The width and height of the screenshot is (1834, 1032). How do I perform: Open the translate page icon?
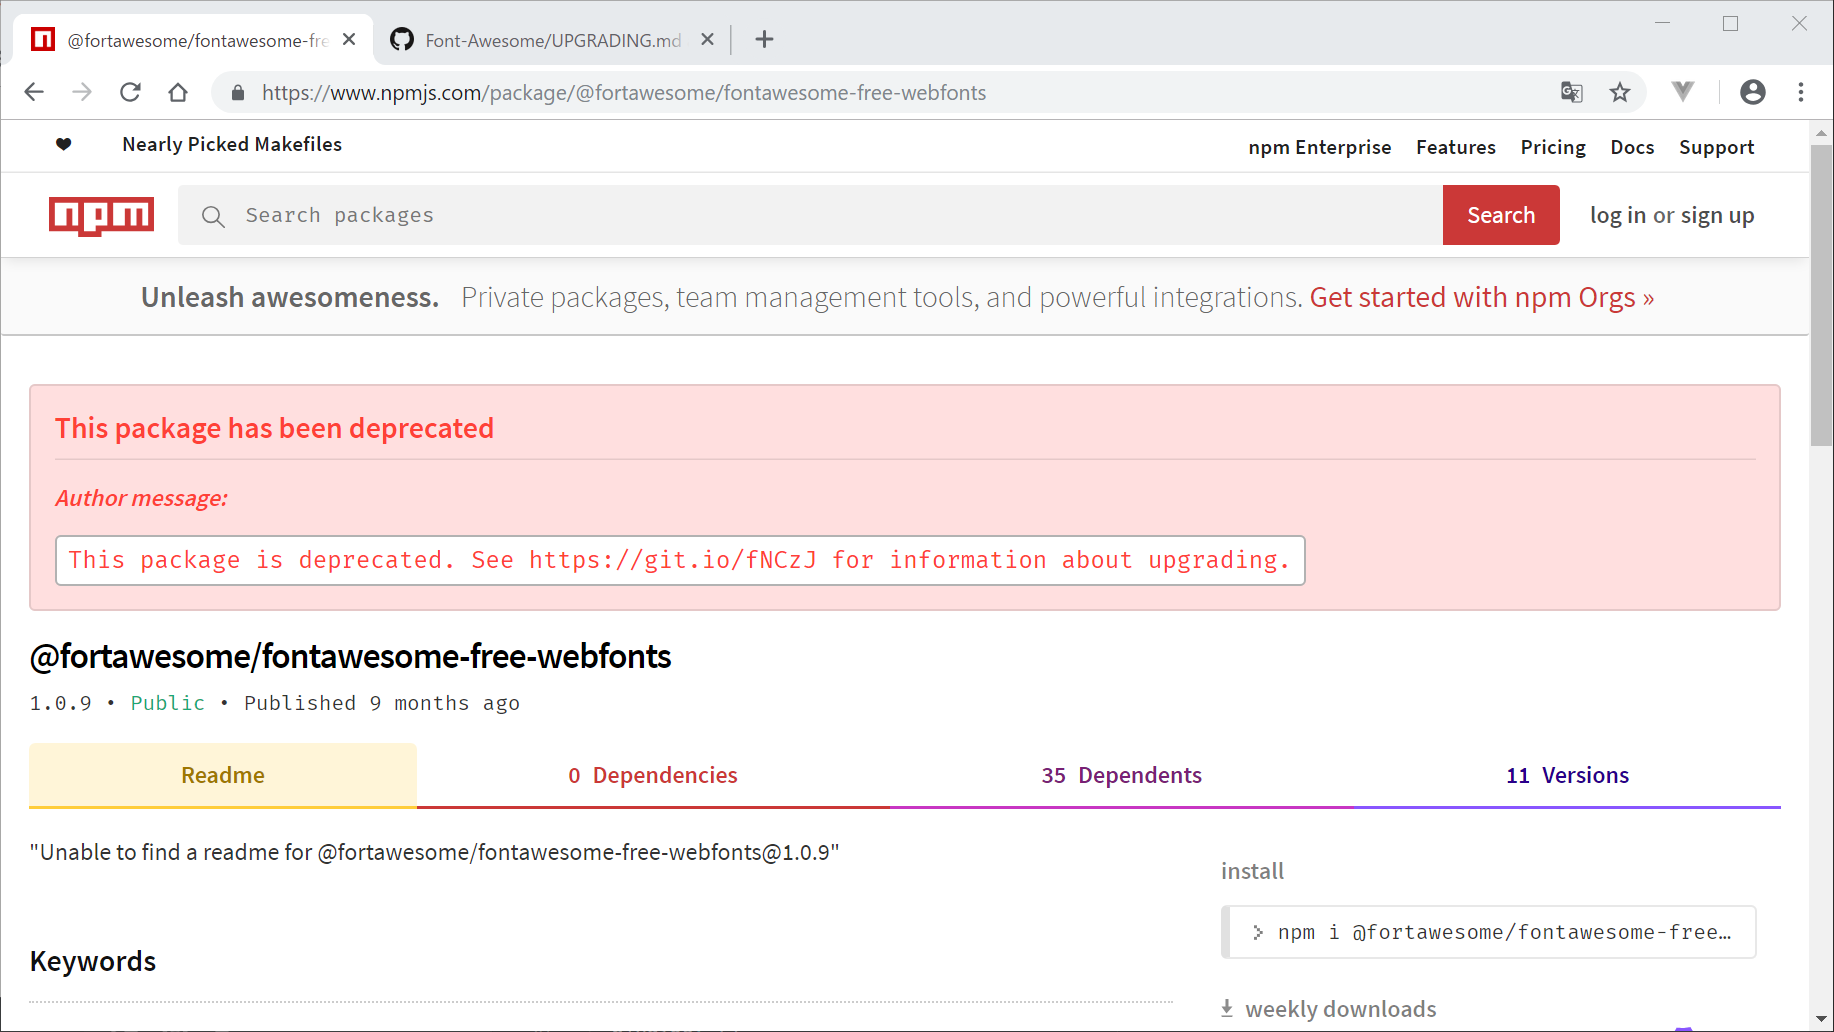1571,93
